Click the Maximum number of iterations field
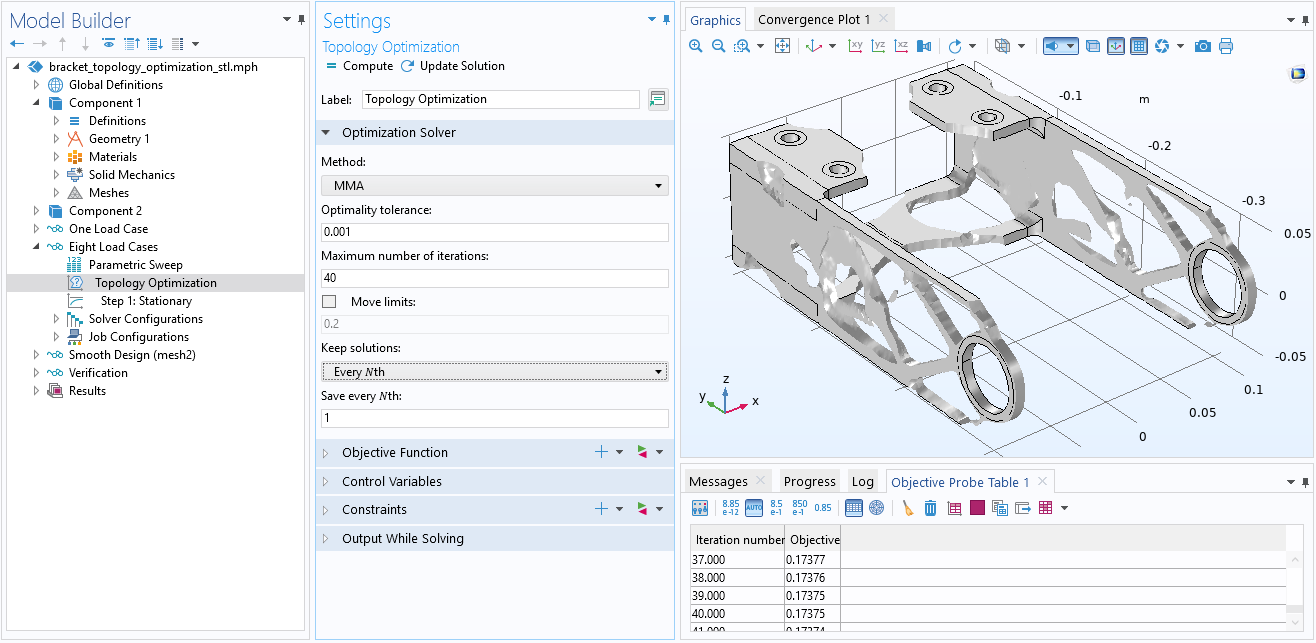The height and width of the screenshot is (643, 1316). [x=494, y=278]
